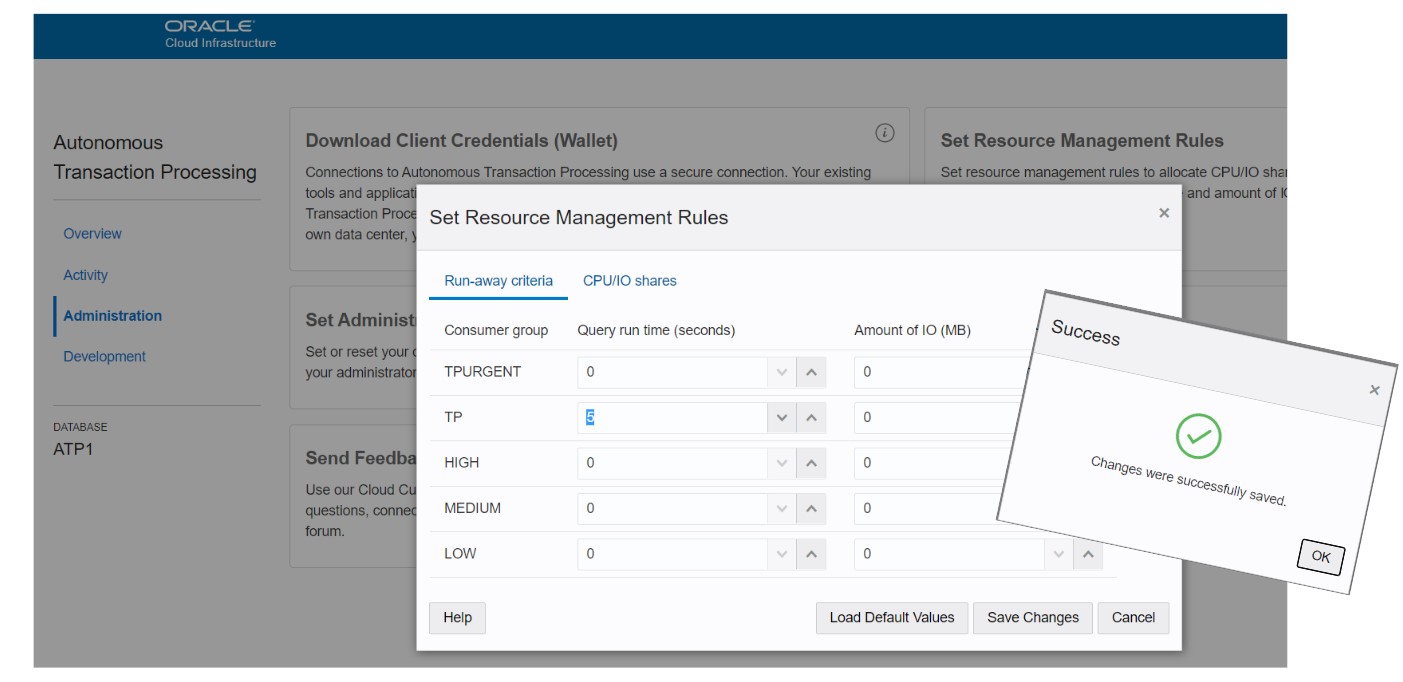The image size is (1403, 682).
Task: Open Help for resource management rules
Action: click(x=457, y=617)
